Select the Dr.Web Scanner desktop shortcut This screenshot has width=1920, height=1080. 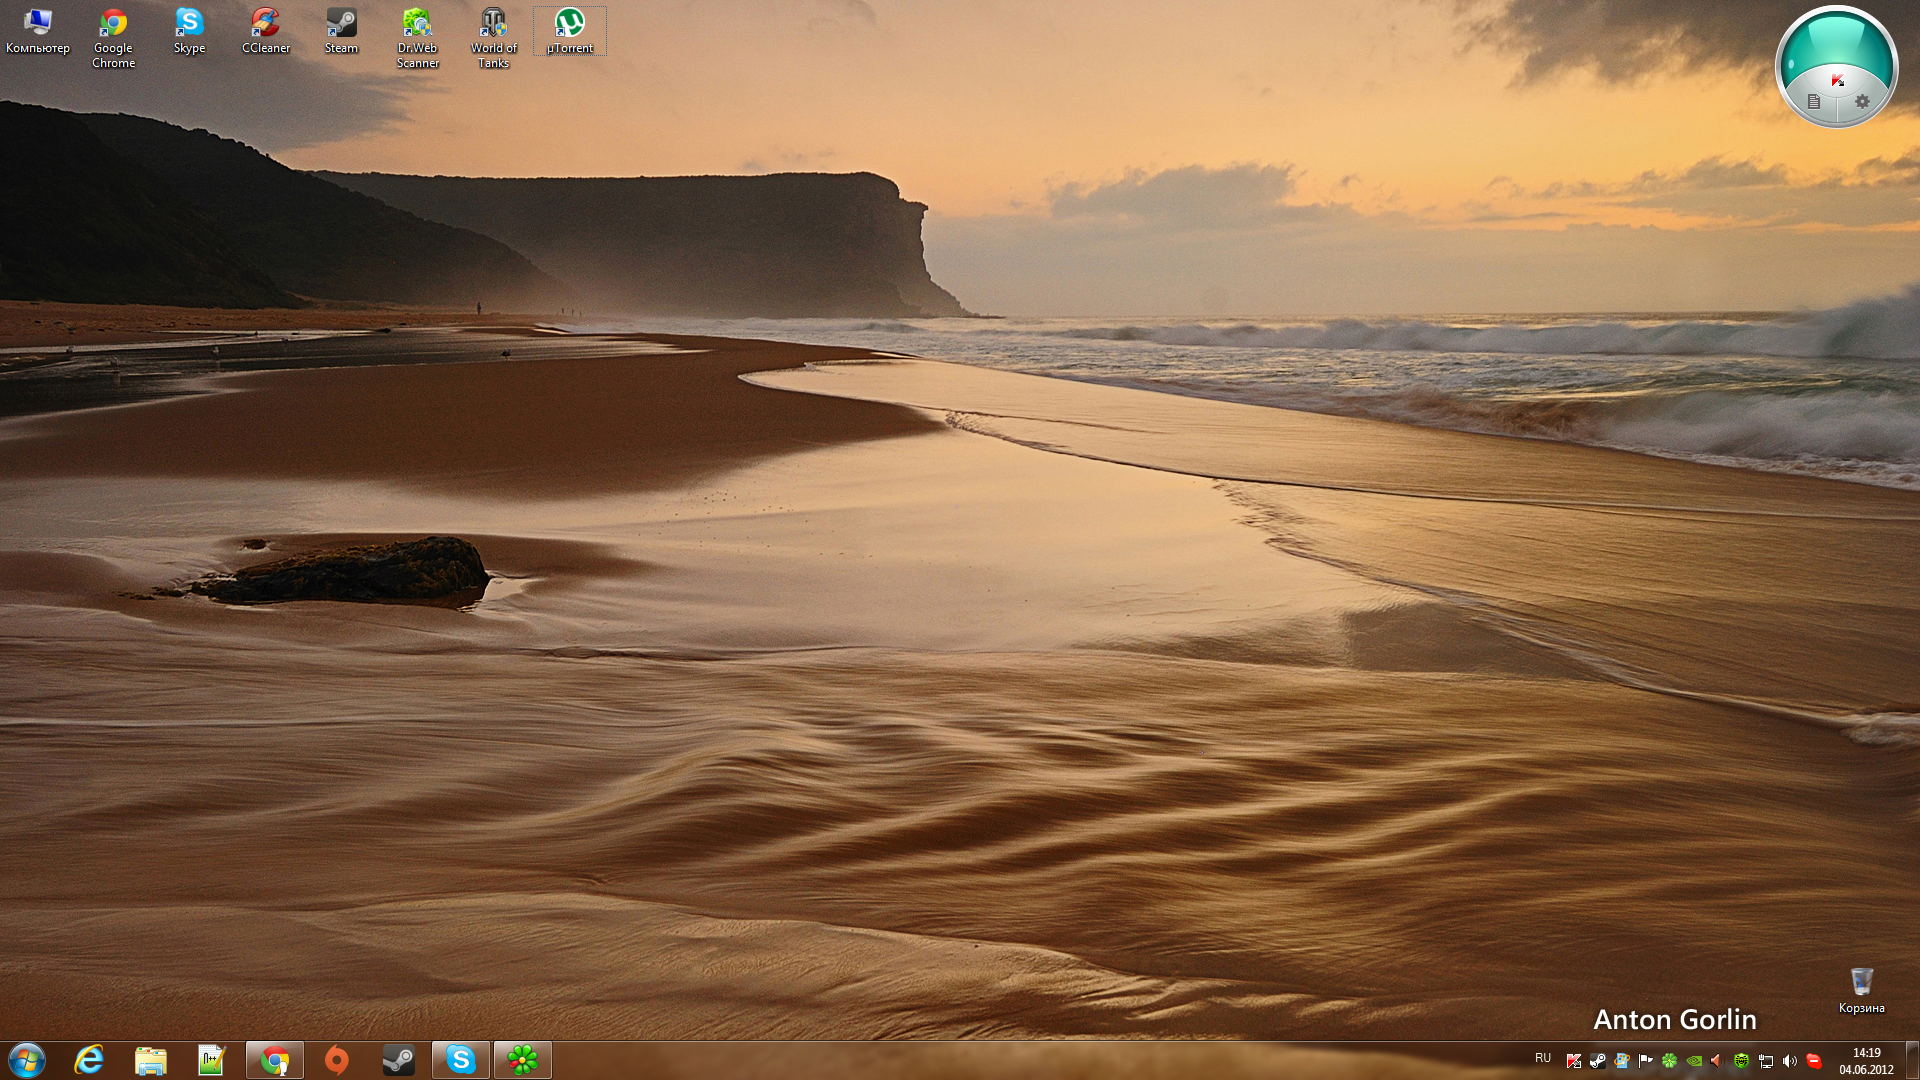(x=417, y=39)
